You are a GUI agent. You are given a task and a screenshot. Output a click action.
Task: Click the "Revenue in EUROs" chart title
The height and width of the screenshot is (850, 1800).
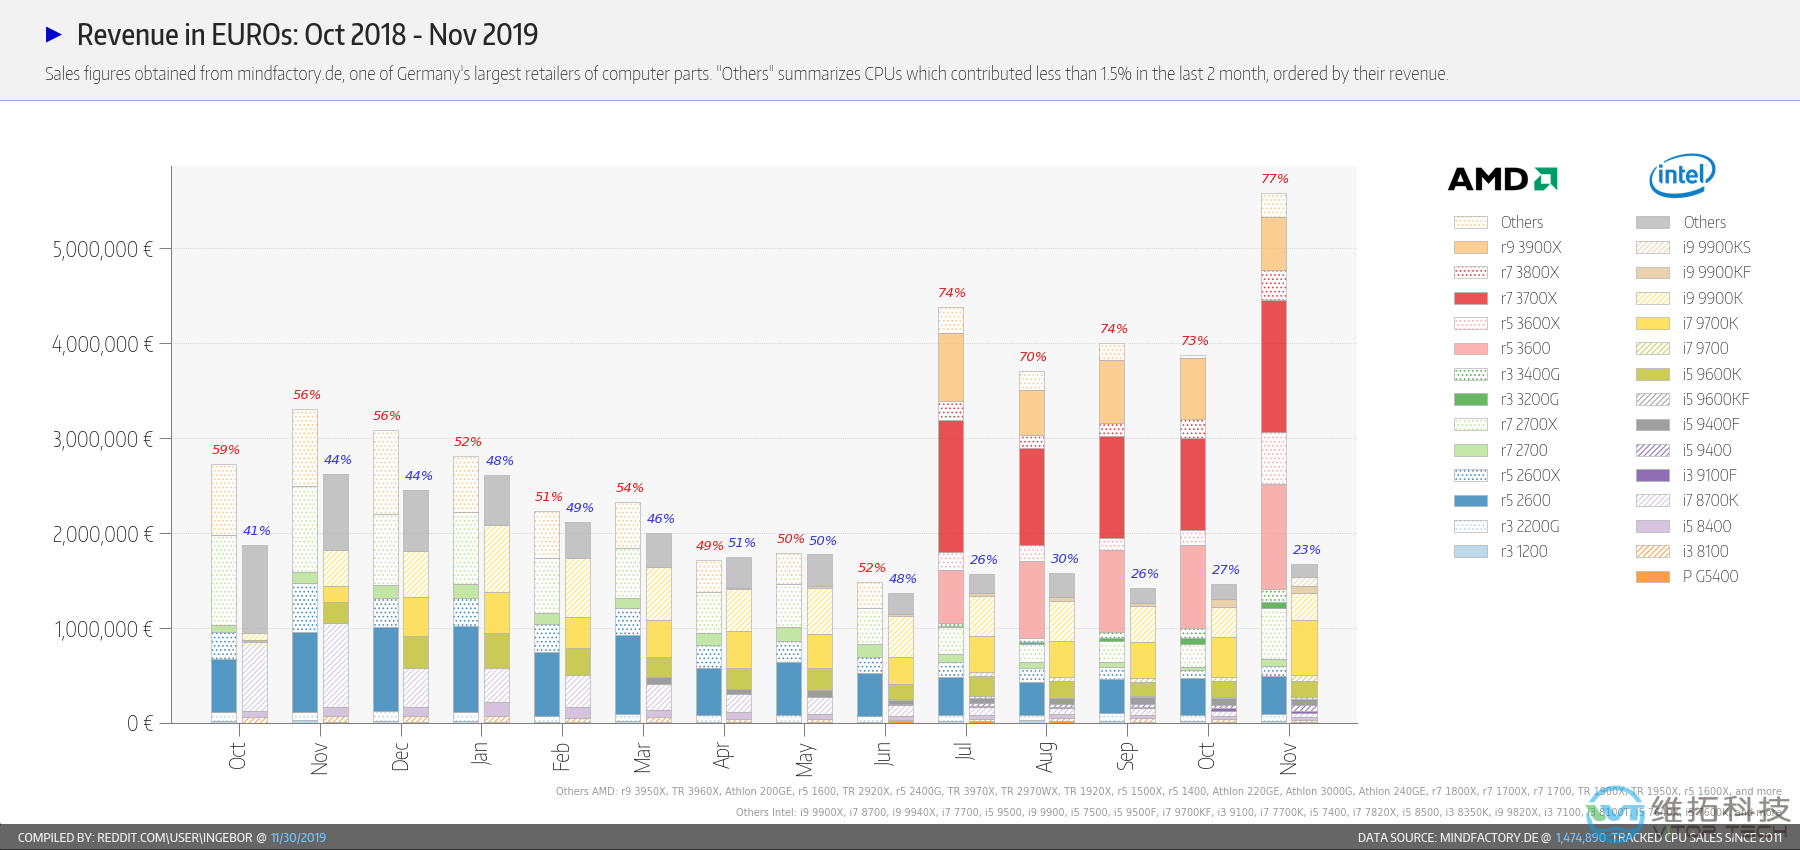[x=307, y=35]
